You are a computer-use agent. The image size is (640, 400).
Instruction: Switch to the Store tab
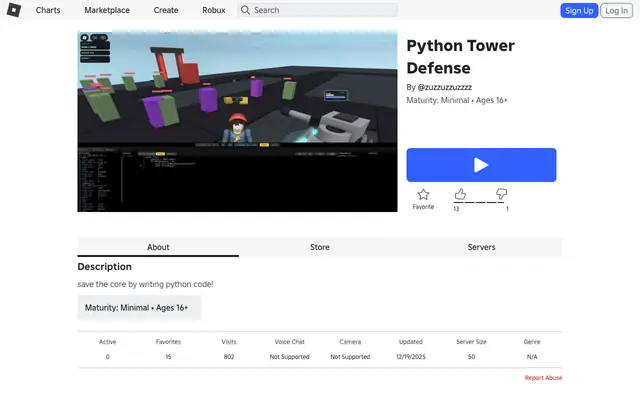click(x=320, y=247)
